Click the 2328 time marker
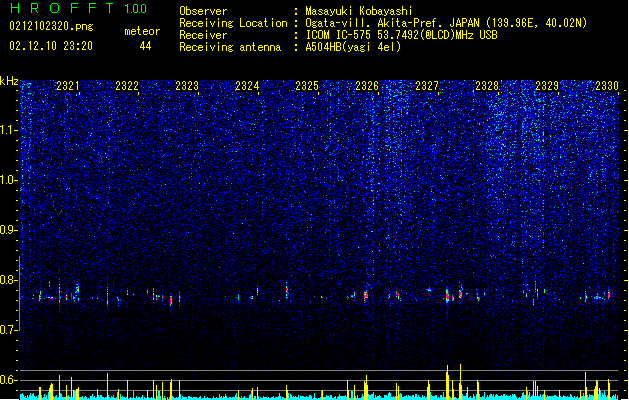Screen dimensions: 629x400 click(x=487, y=85)
